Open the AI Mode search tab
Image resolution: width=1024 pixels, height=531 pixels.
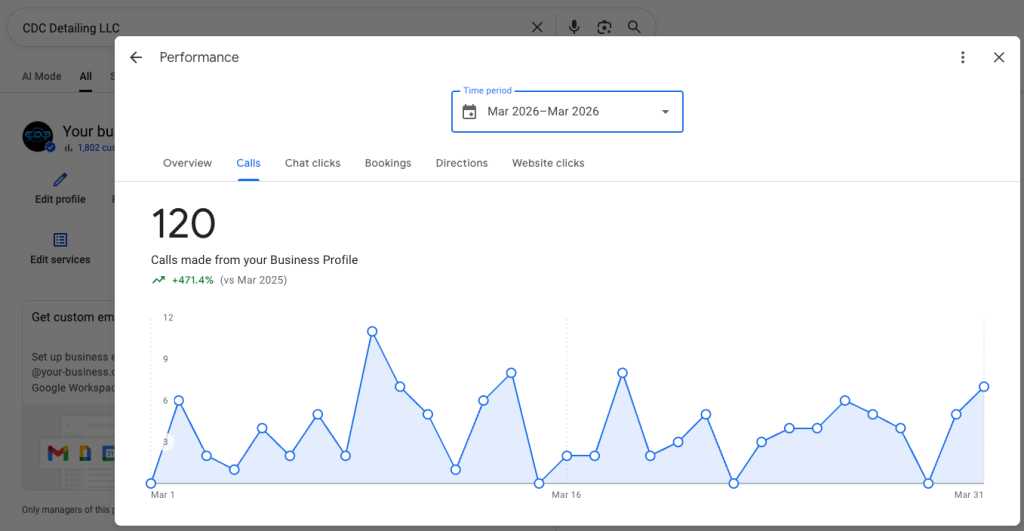tap(42, 76)
